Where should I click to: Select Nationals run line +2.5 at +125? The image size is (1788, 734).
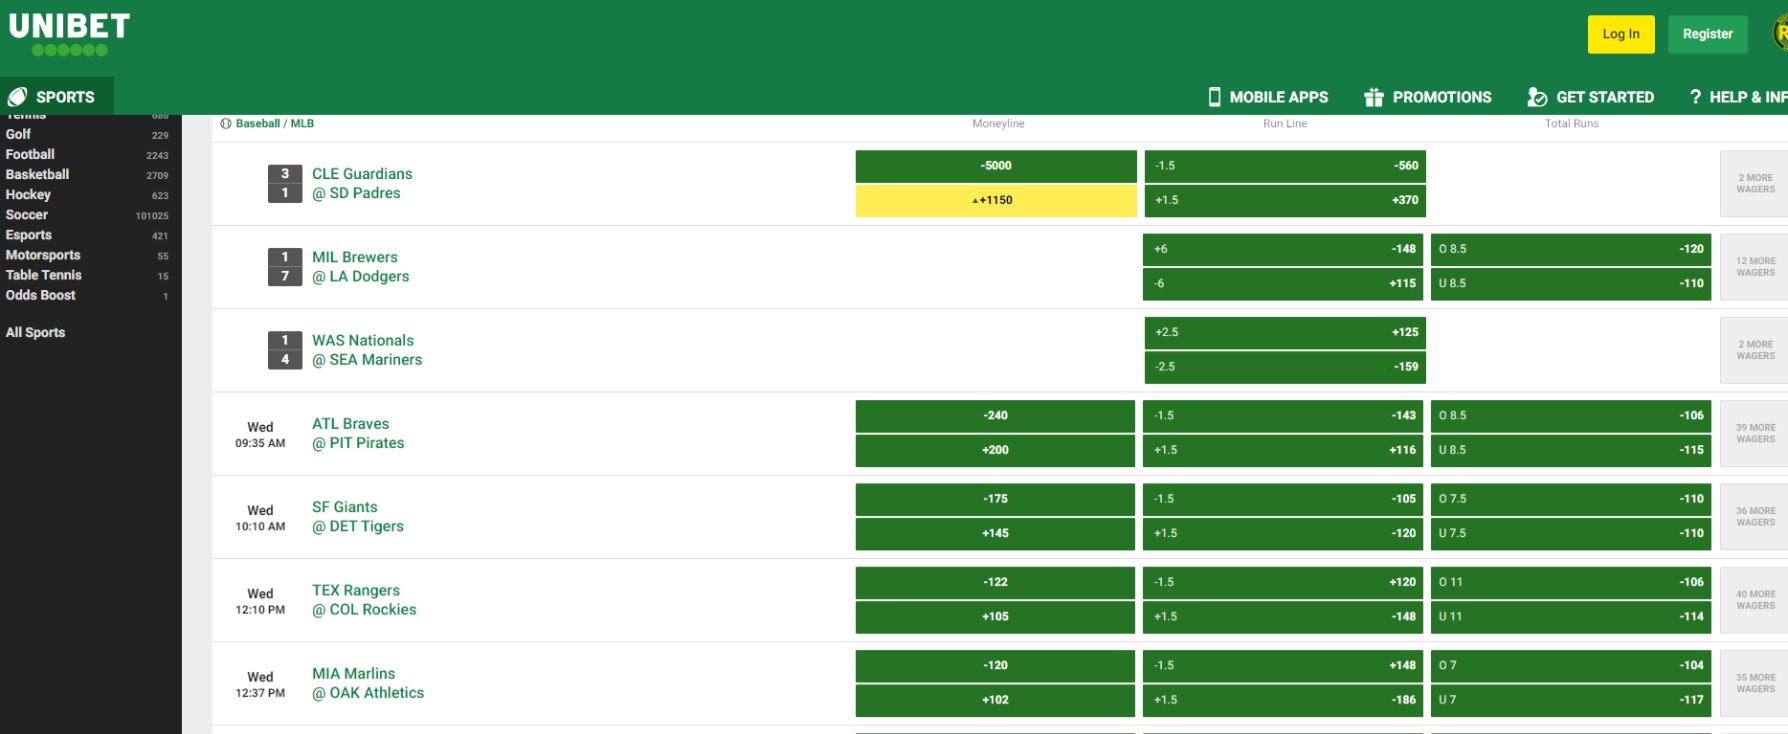pos(1284,332)
